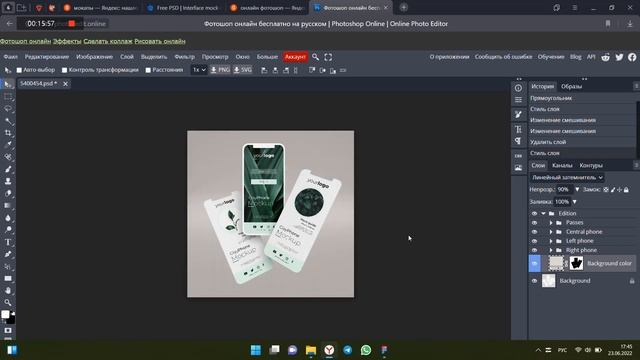Select the Brush tool

click(x=8, y=169)
